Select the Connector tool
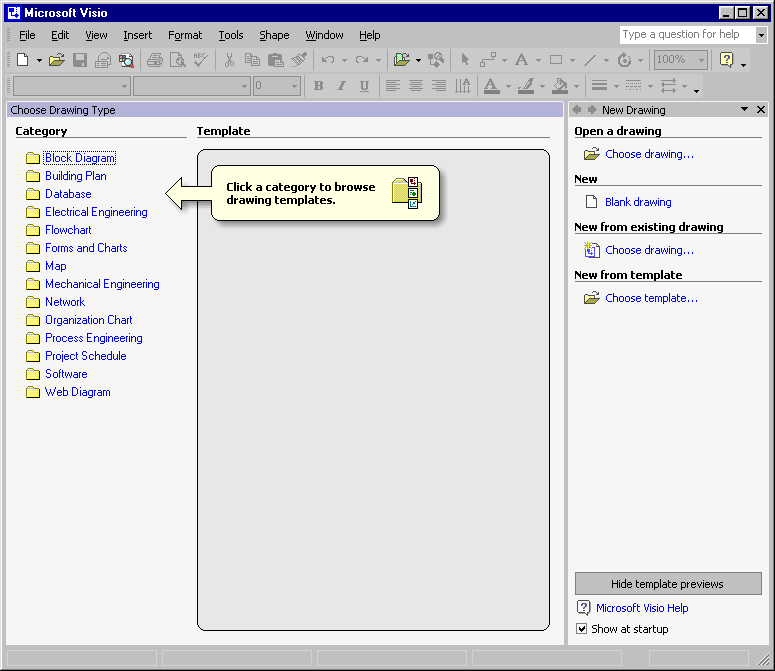The width and height of the screenshot is (775, 671). 488,60
